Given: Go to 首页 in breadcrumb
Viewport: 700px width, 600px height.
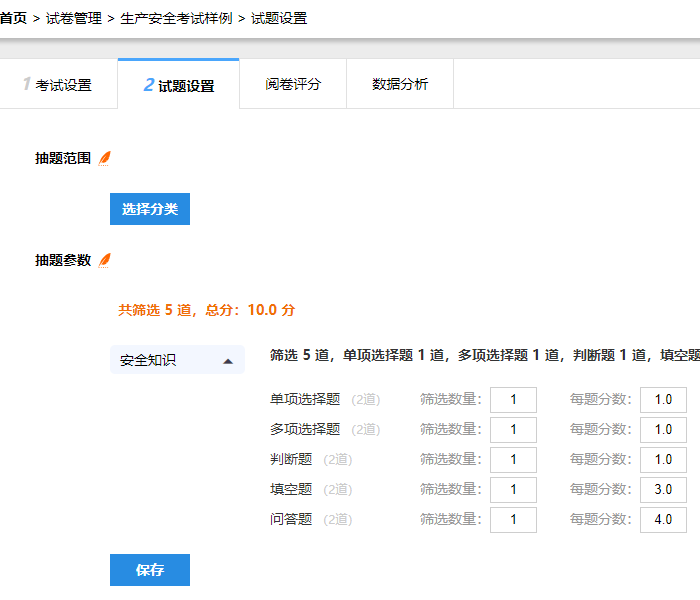Looking at the screenshot, I should (x=13, y=18).
